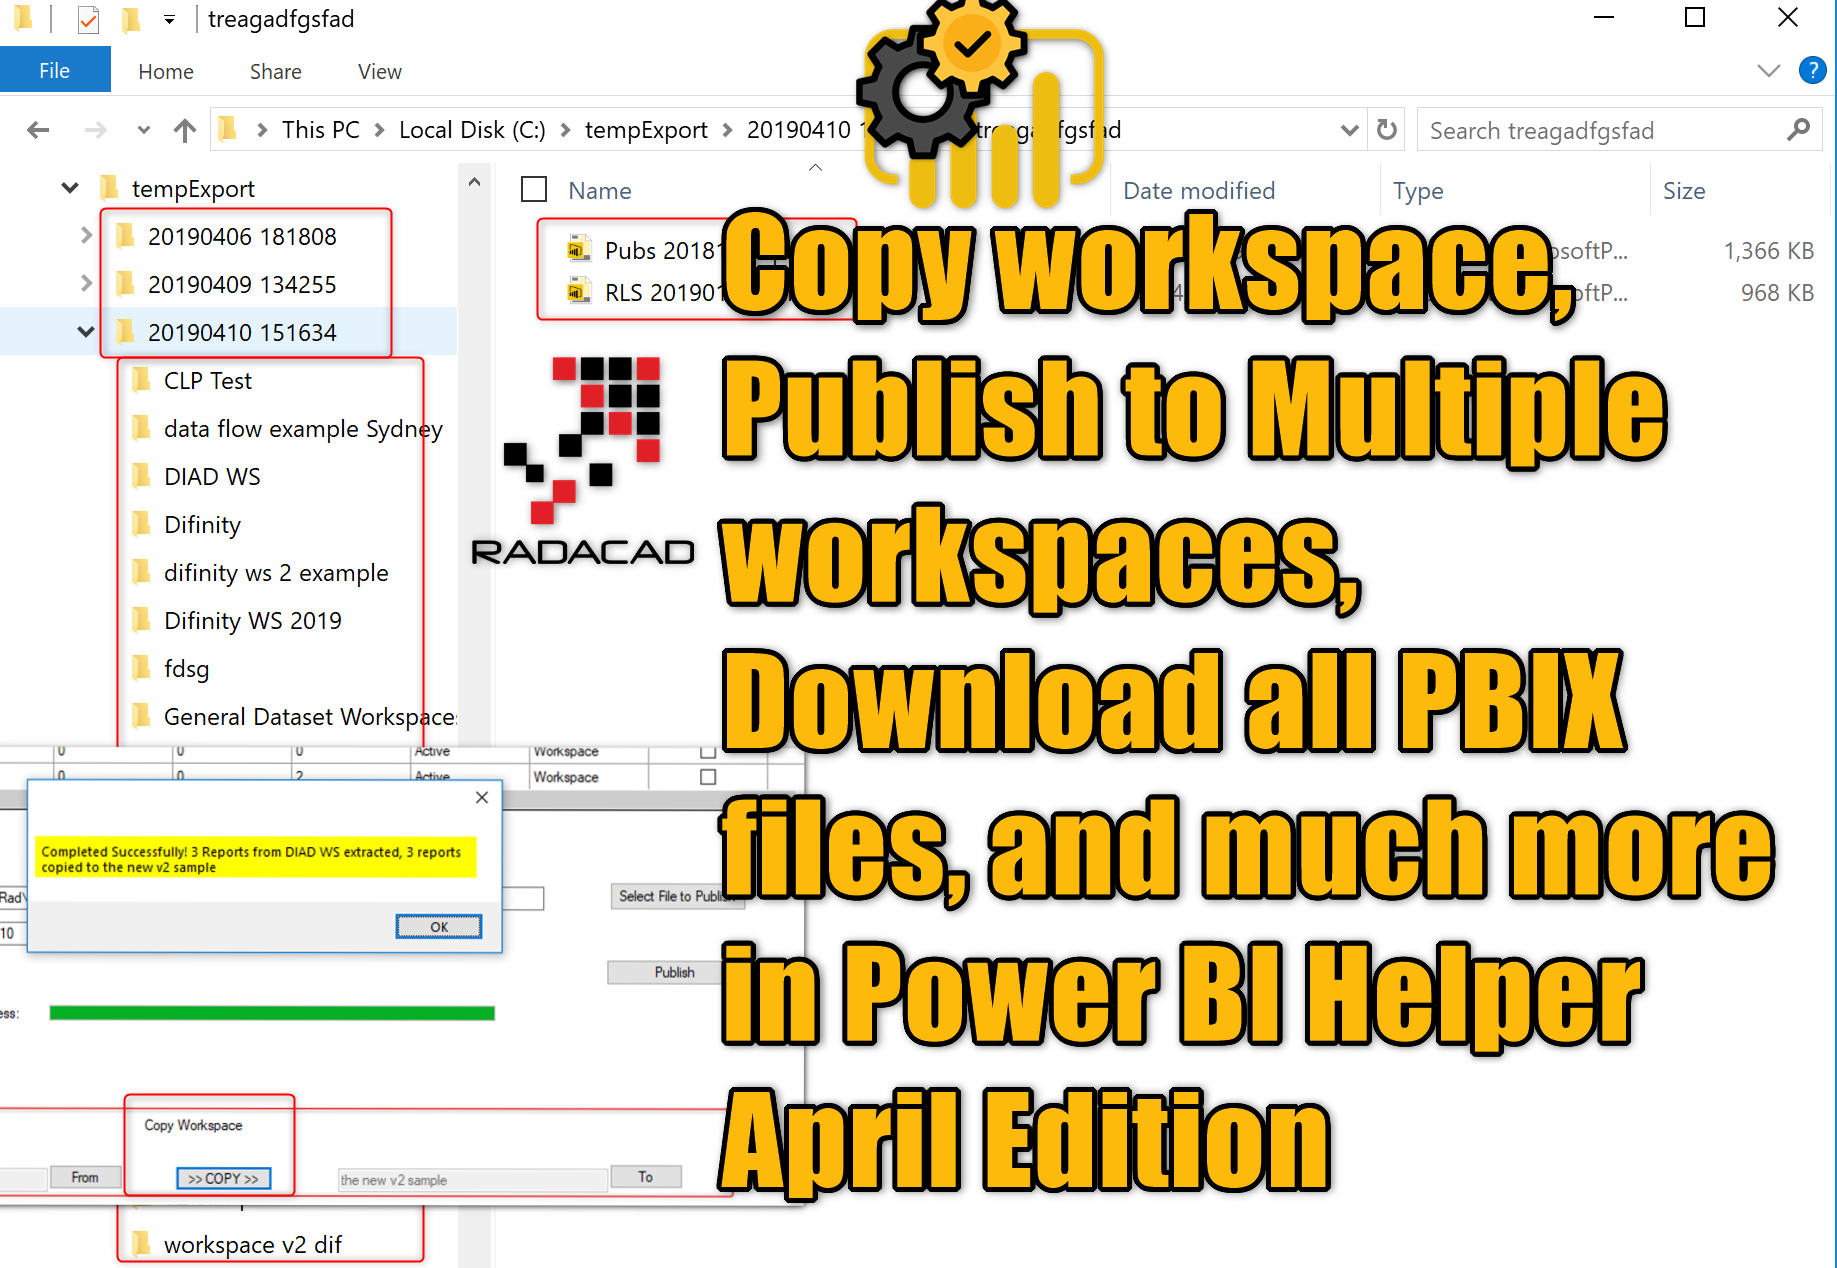Click the Refresh button in address bar
The width and height of the screenshot is (1837, 1268).
pos(1386,130)
